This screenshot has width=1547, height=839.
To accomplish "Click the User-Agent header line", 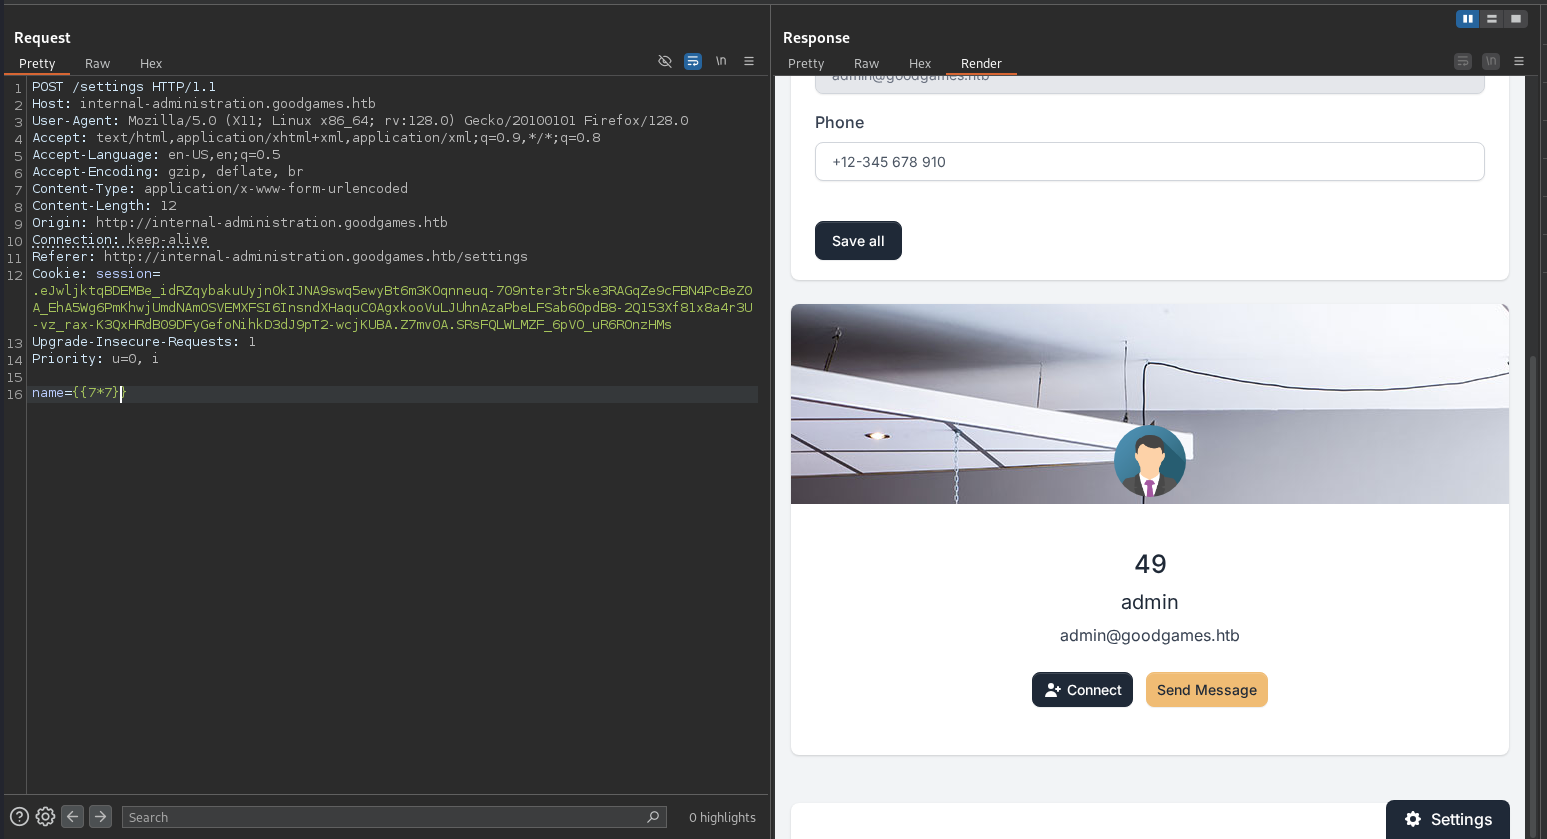I will pyautogui.click(x=360, y=121).
